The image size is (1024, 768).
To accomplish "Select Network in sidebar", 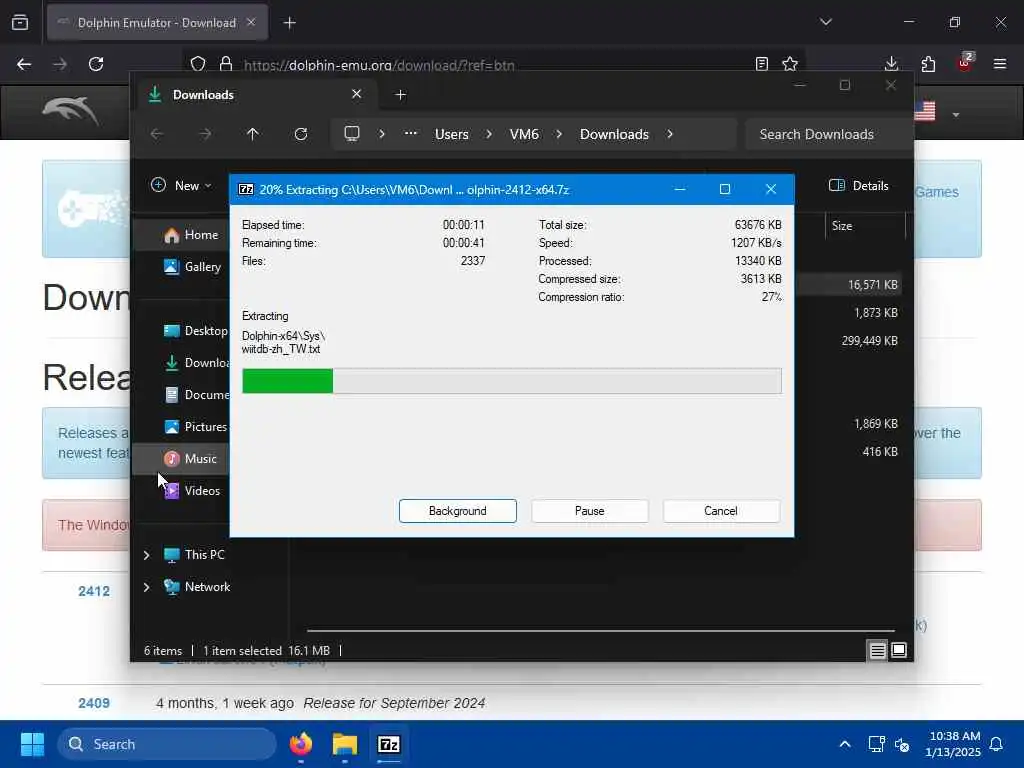I will 207,586.
